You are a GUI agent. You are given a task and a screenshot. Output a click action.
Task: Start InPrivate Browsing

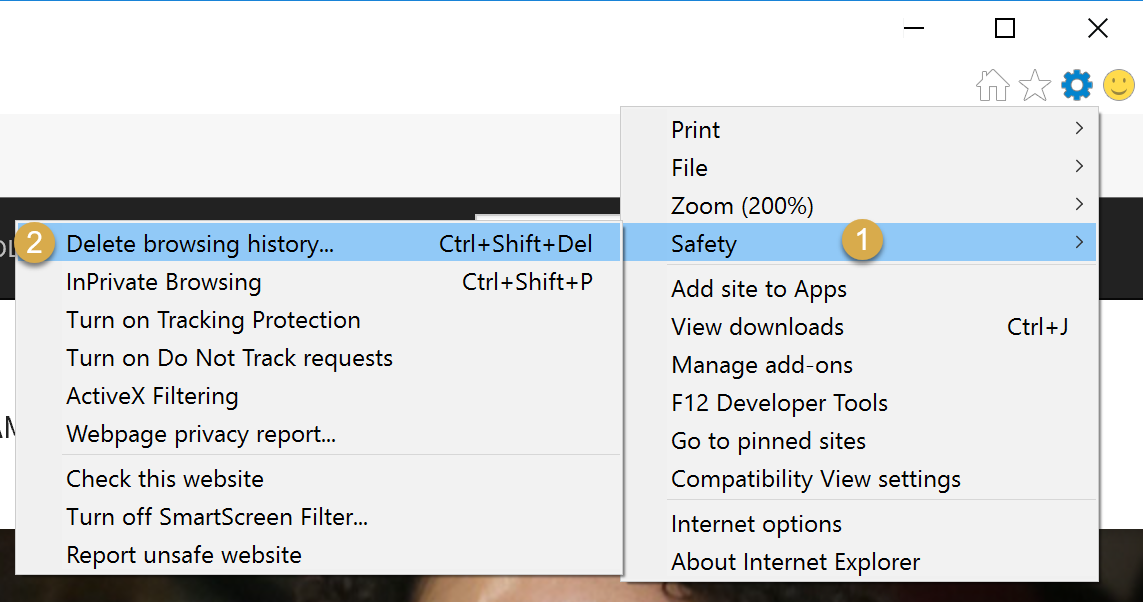(319, 281)
